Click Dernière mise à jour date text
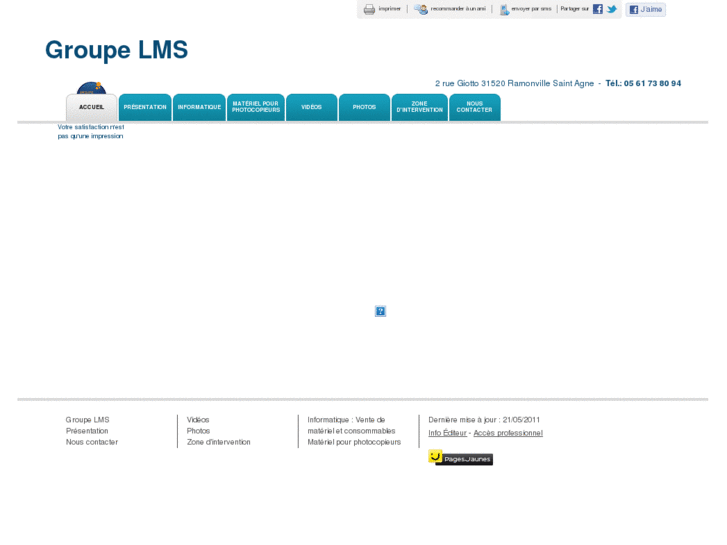The width and height of the screenshot is (727, 545). point(484,420)
